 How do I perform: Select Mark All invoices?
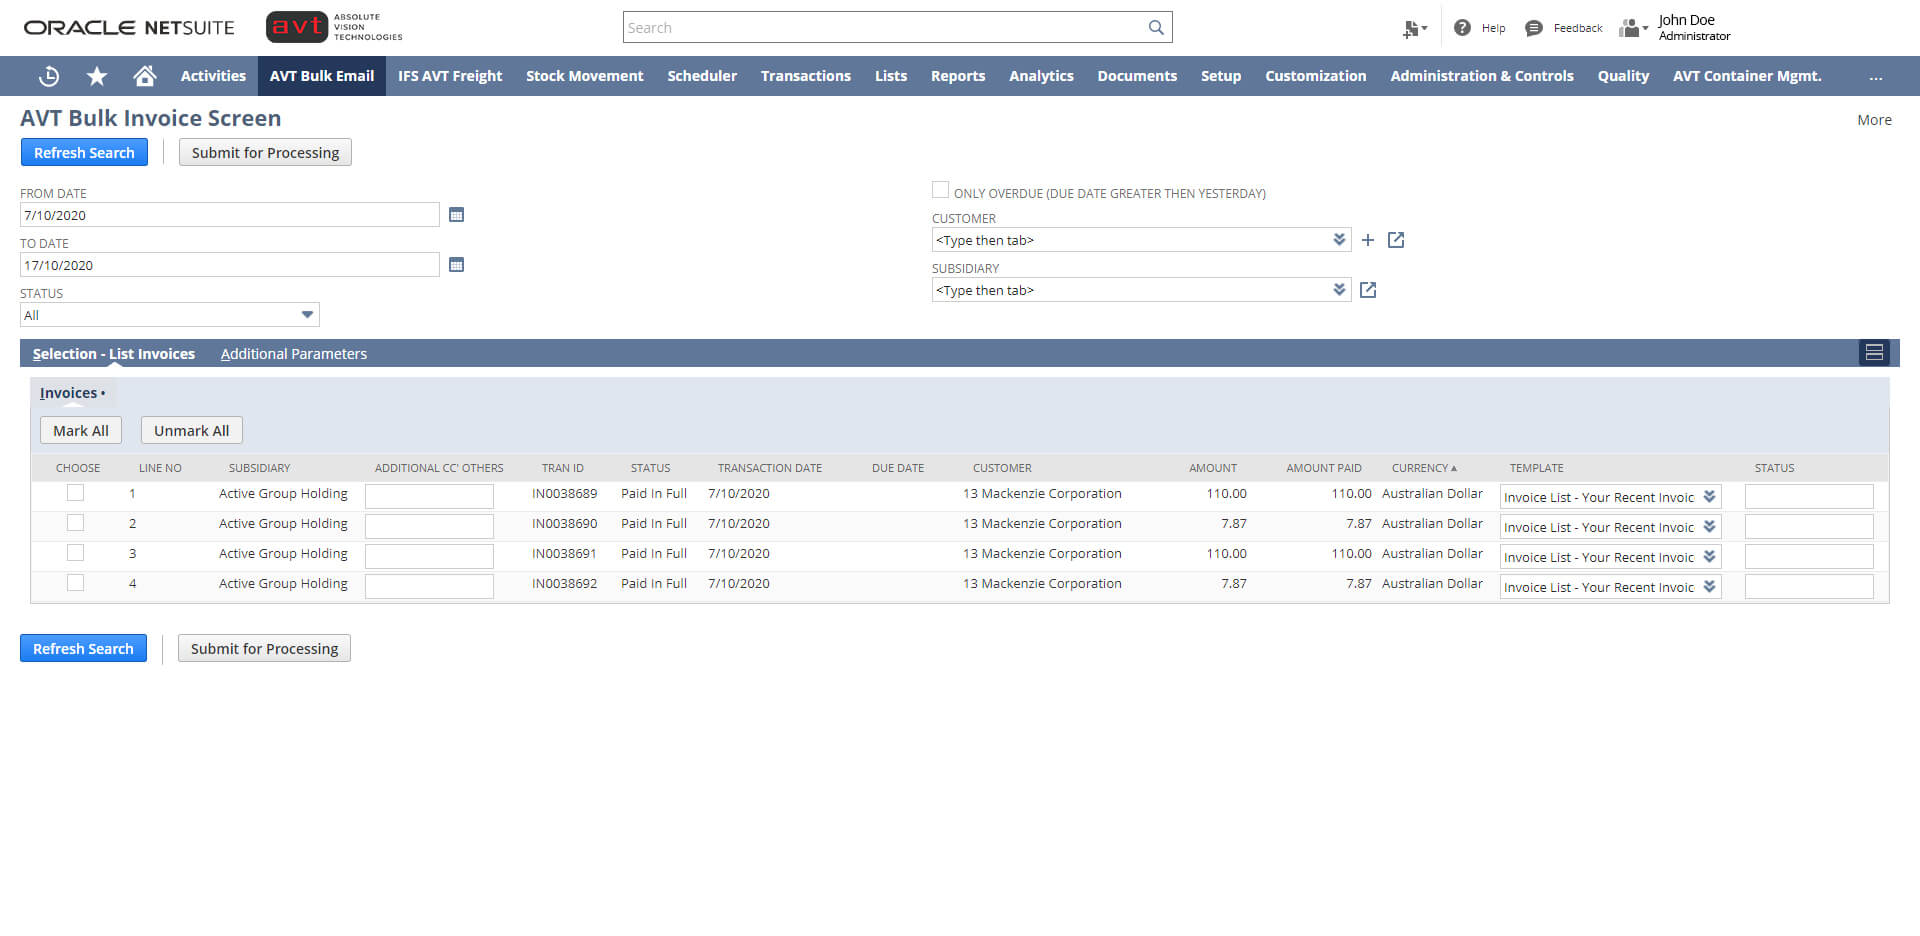coord(80,430)
